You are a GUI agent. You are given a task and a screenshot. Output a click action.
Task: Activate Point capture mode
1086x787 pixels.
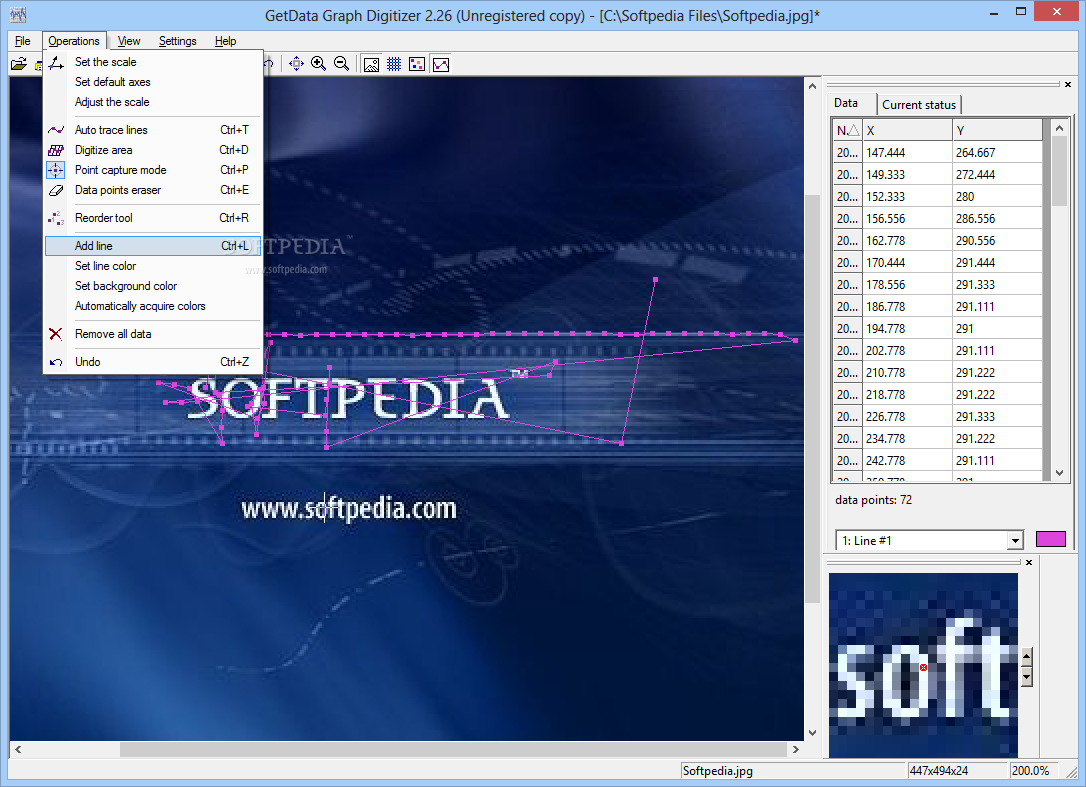coord(153,170)
